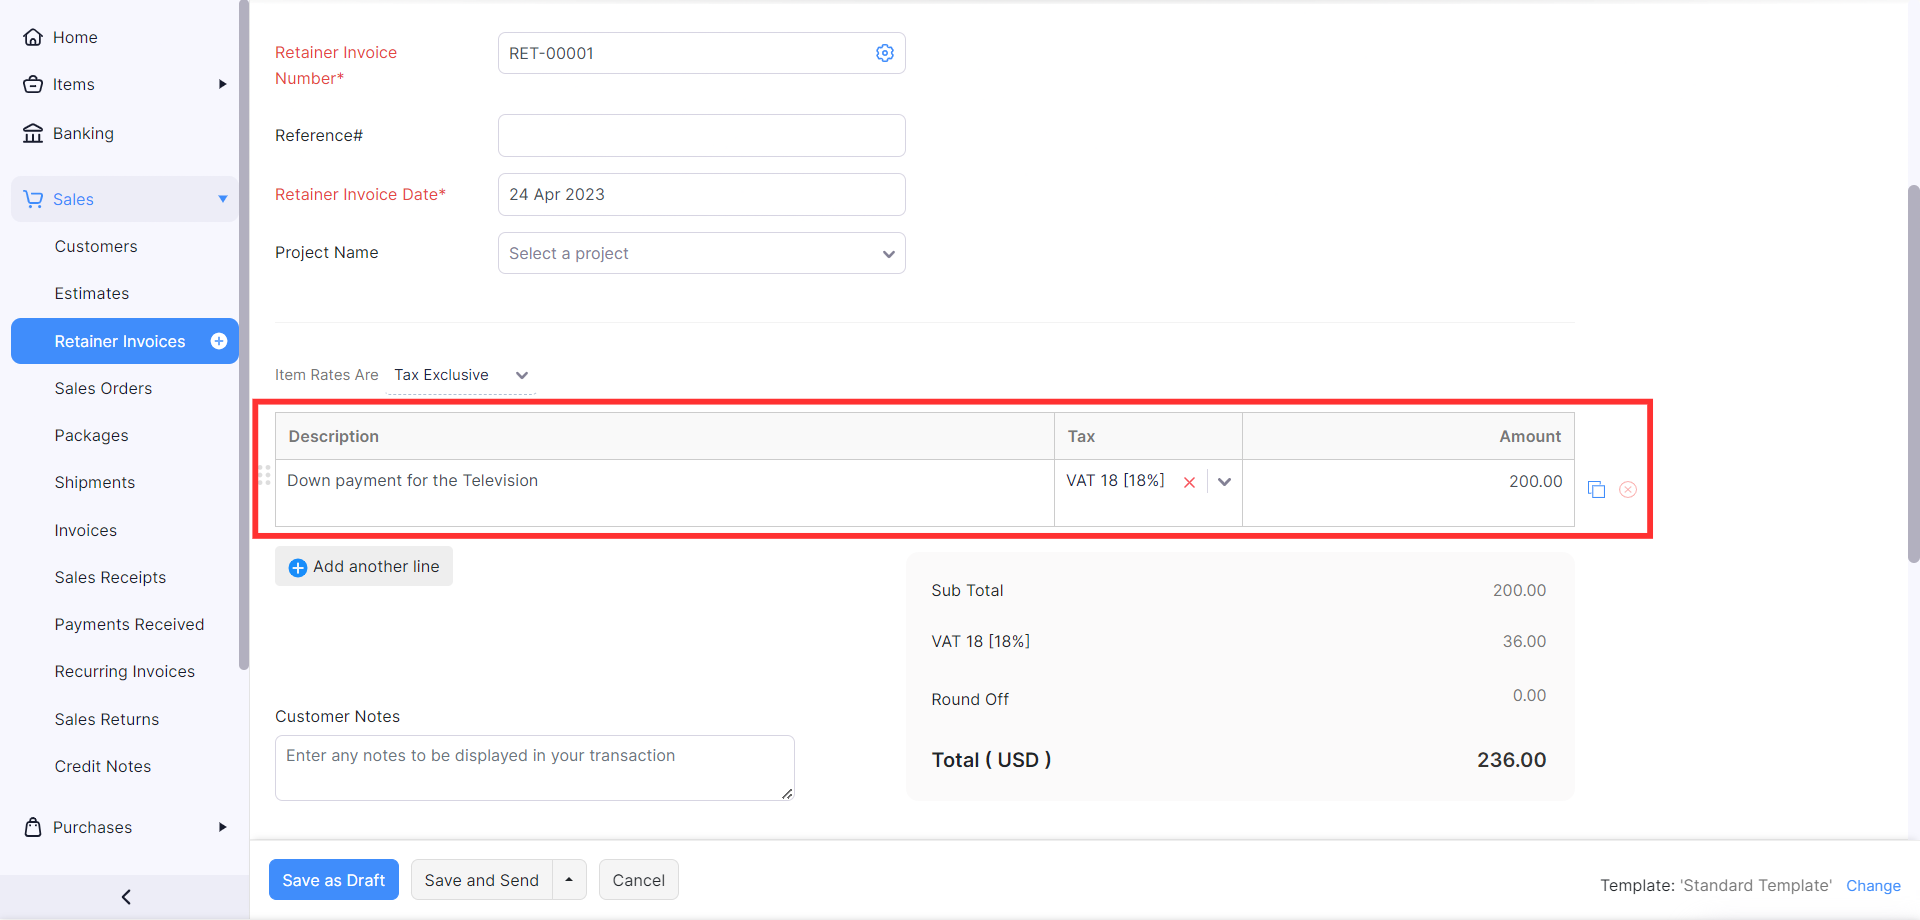Click the Save as Draft button
The image size is (1920, 920).
(333, 880)
